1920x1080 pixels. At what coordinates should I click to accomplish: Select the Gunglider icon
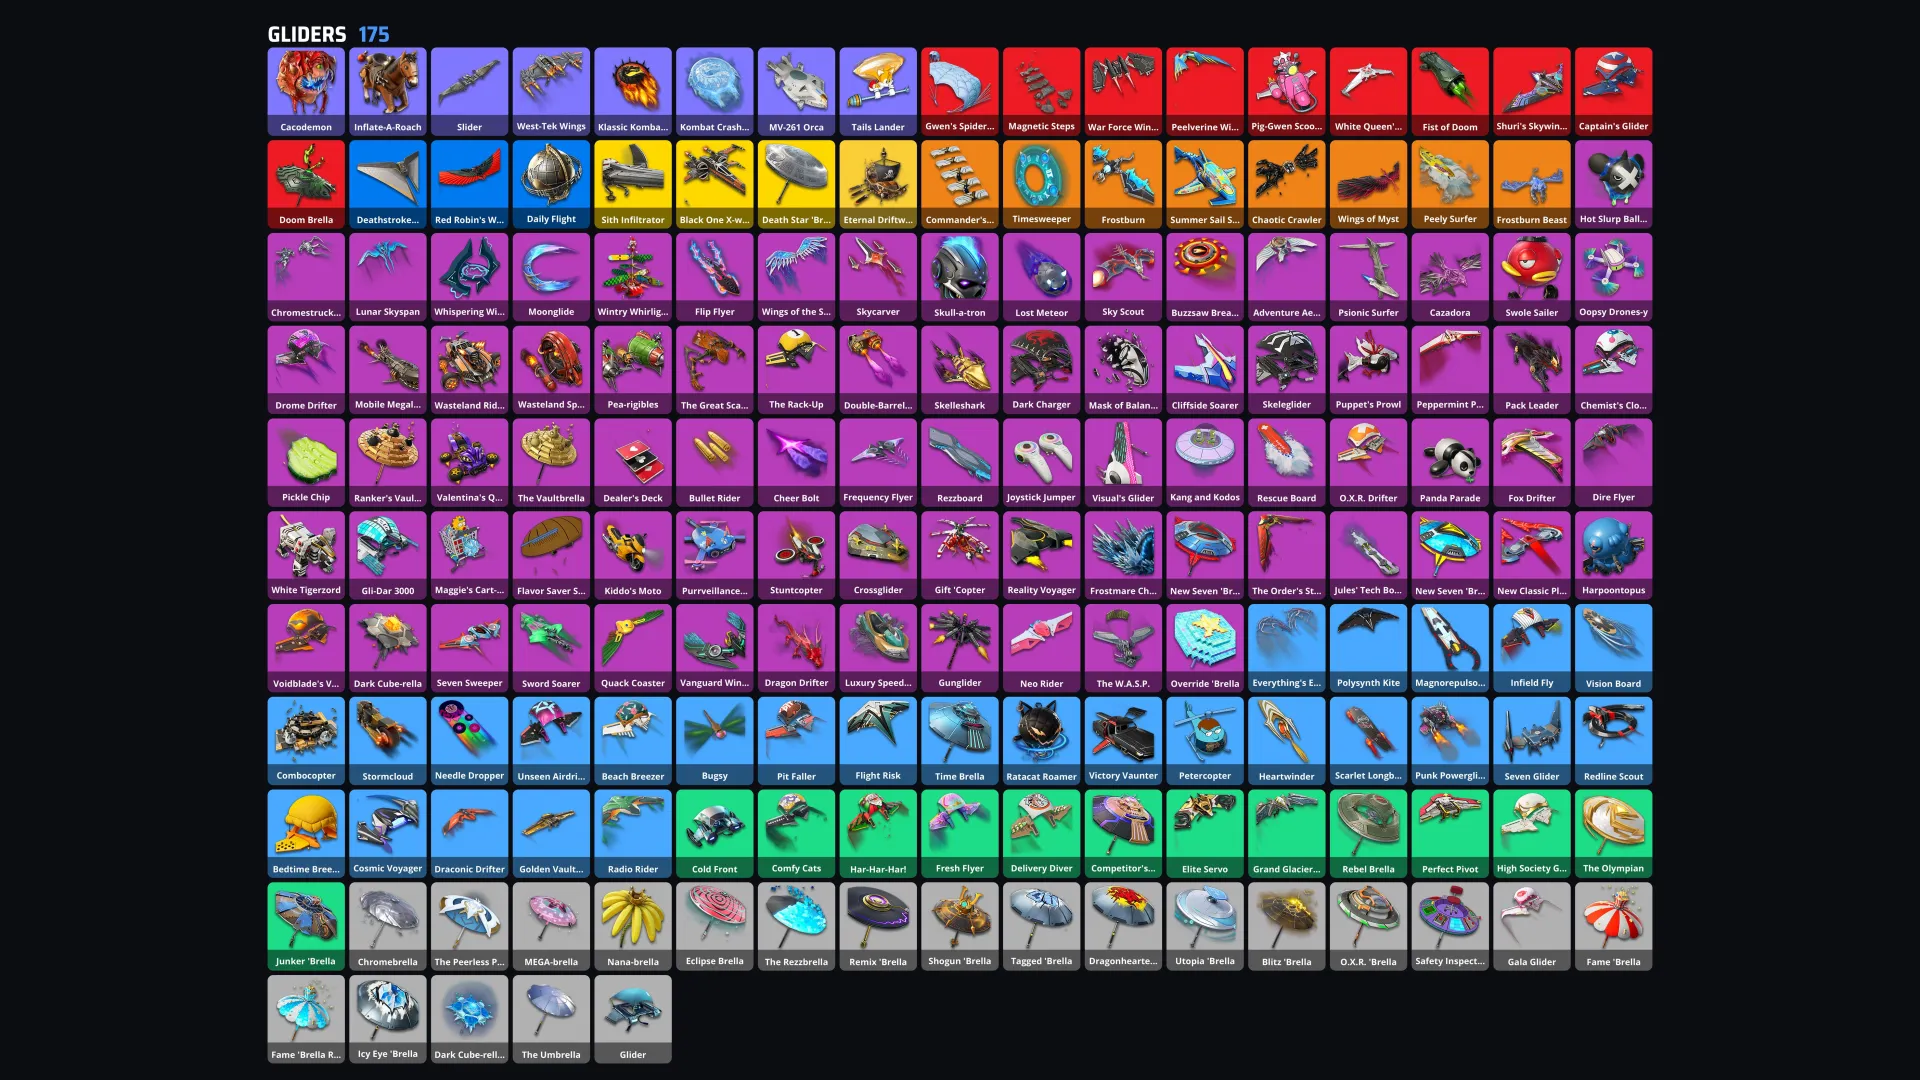(960, 648)
